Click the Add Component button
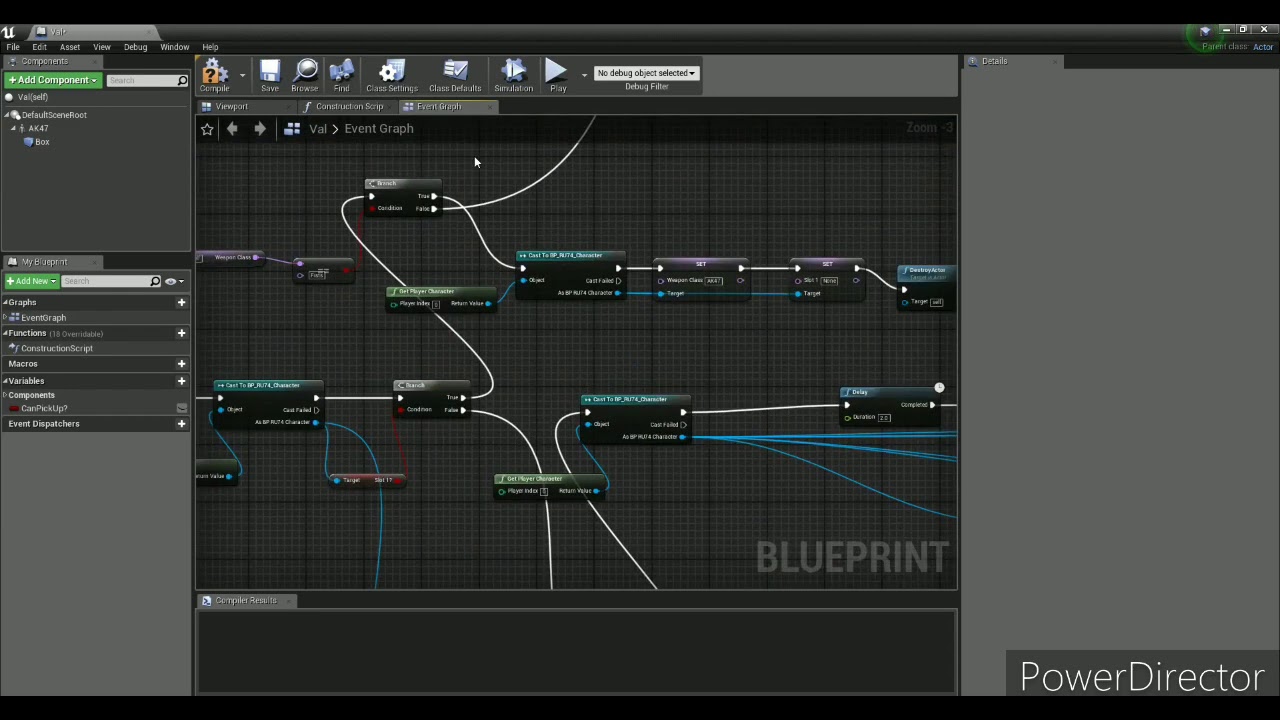The image size is (1280, 720). [52, 80]
